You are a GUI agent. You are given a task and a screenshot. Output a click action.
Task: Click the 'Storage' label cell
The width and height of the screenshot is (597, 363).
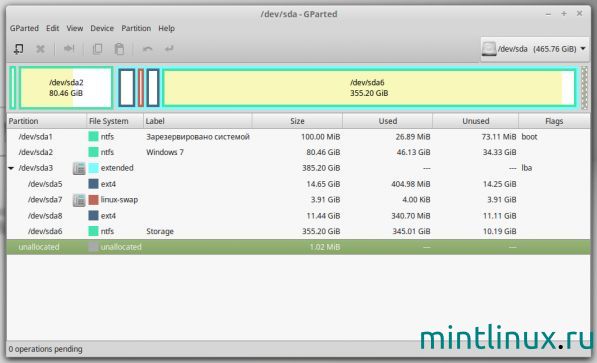(160, 231)
